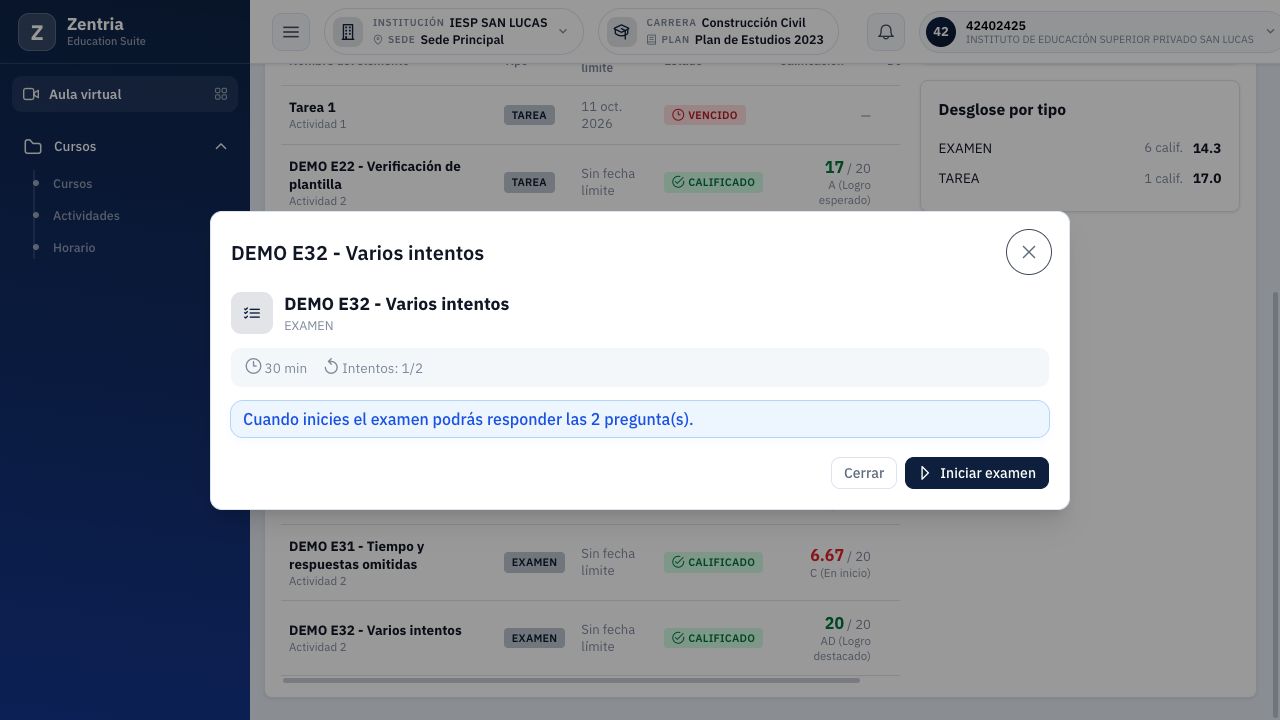Click the EXAMEN average 14.3
Image resolution: width=1280 pixels, height=720 pixels.
1207,148
